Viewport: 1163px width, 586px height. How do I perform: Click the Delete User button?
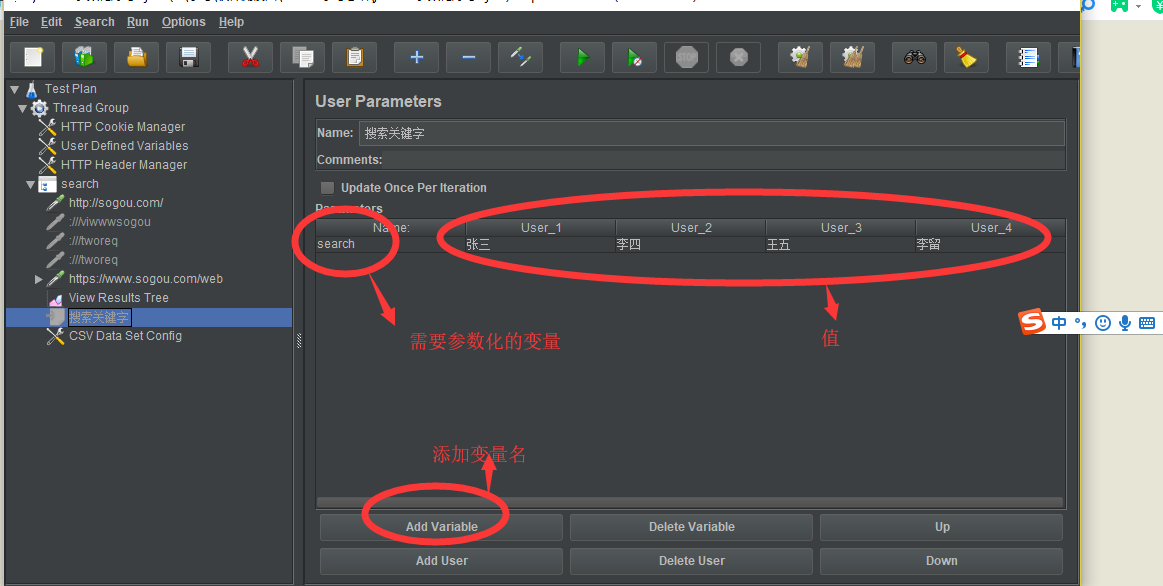(x=691, y=561)
